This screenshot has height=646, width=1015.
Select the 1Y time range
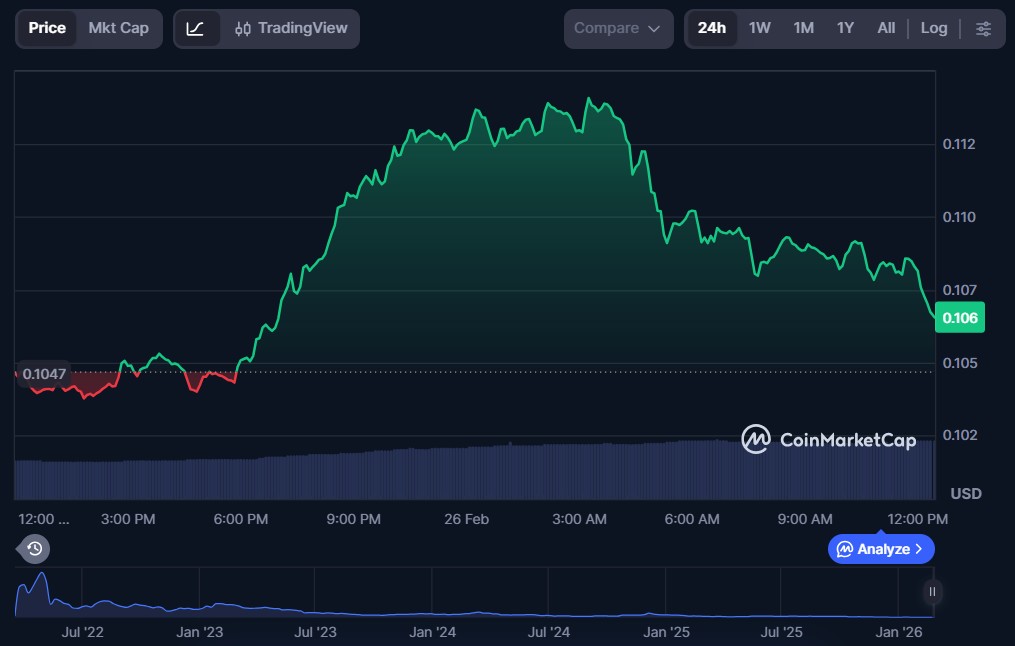click(845, 28)
